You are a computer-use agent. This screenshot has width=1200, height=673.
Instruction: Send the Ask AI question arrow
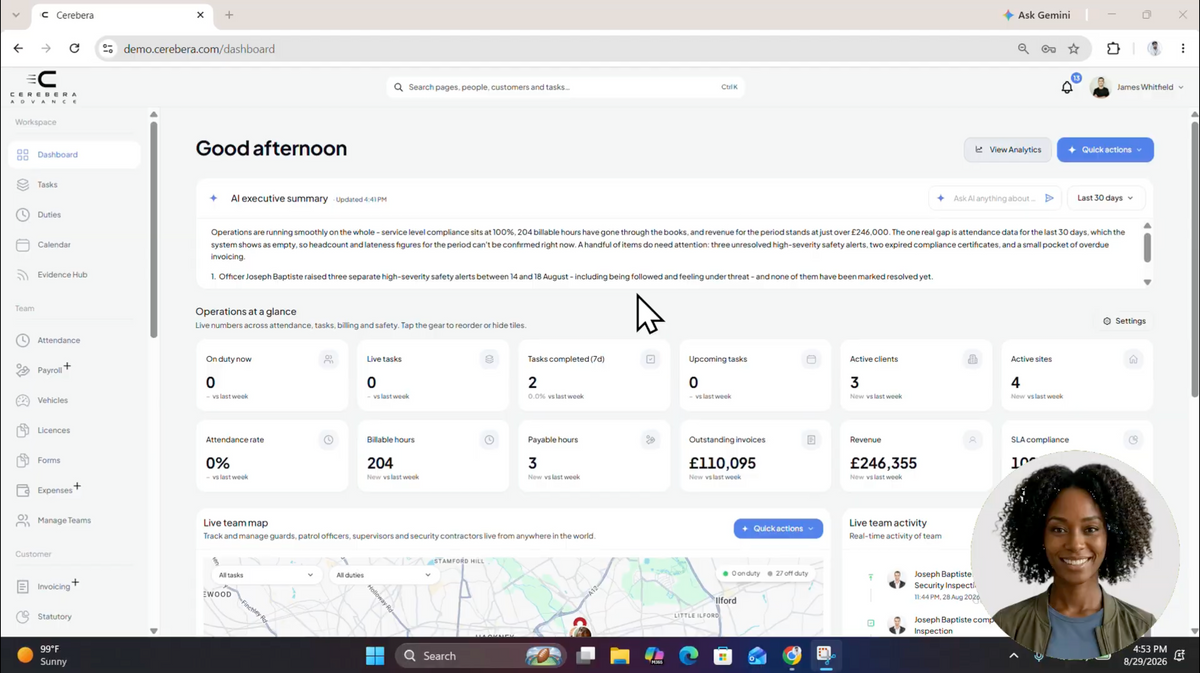[x=1049, y=198]
